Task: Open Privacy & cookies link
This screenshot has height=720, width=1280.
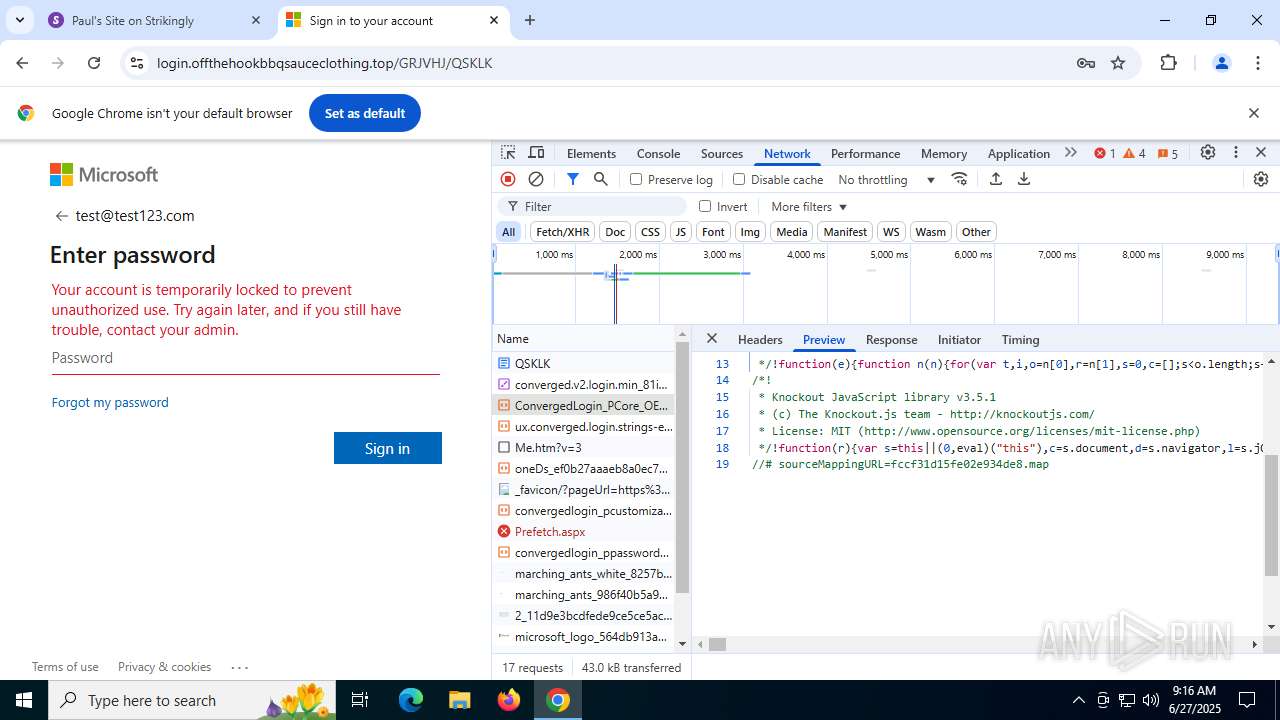Action: pyautogui.click(x=164, y=667)
